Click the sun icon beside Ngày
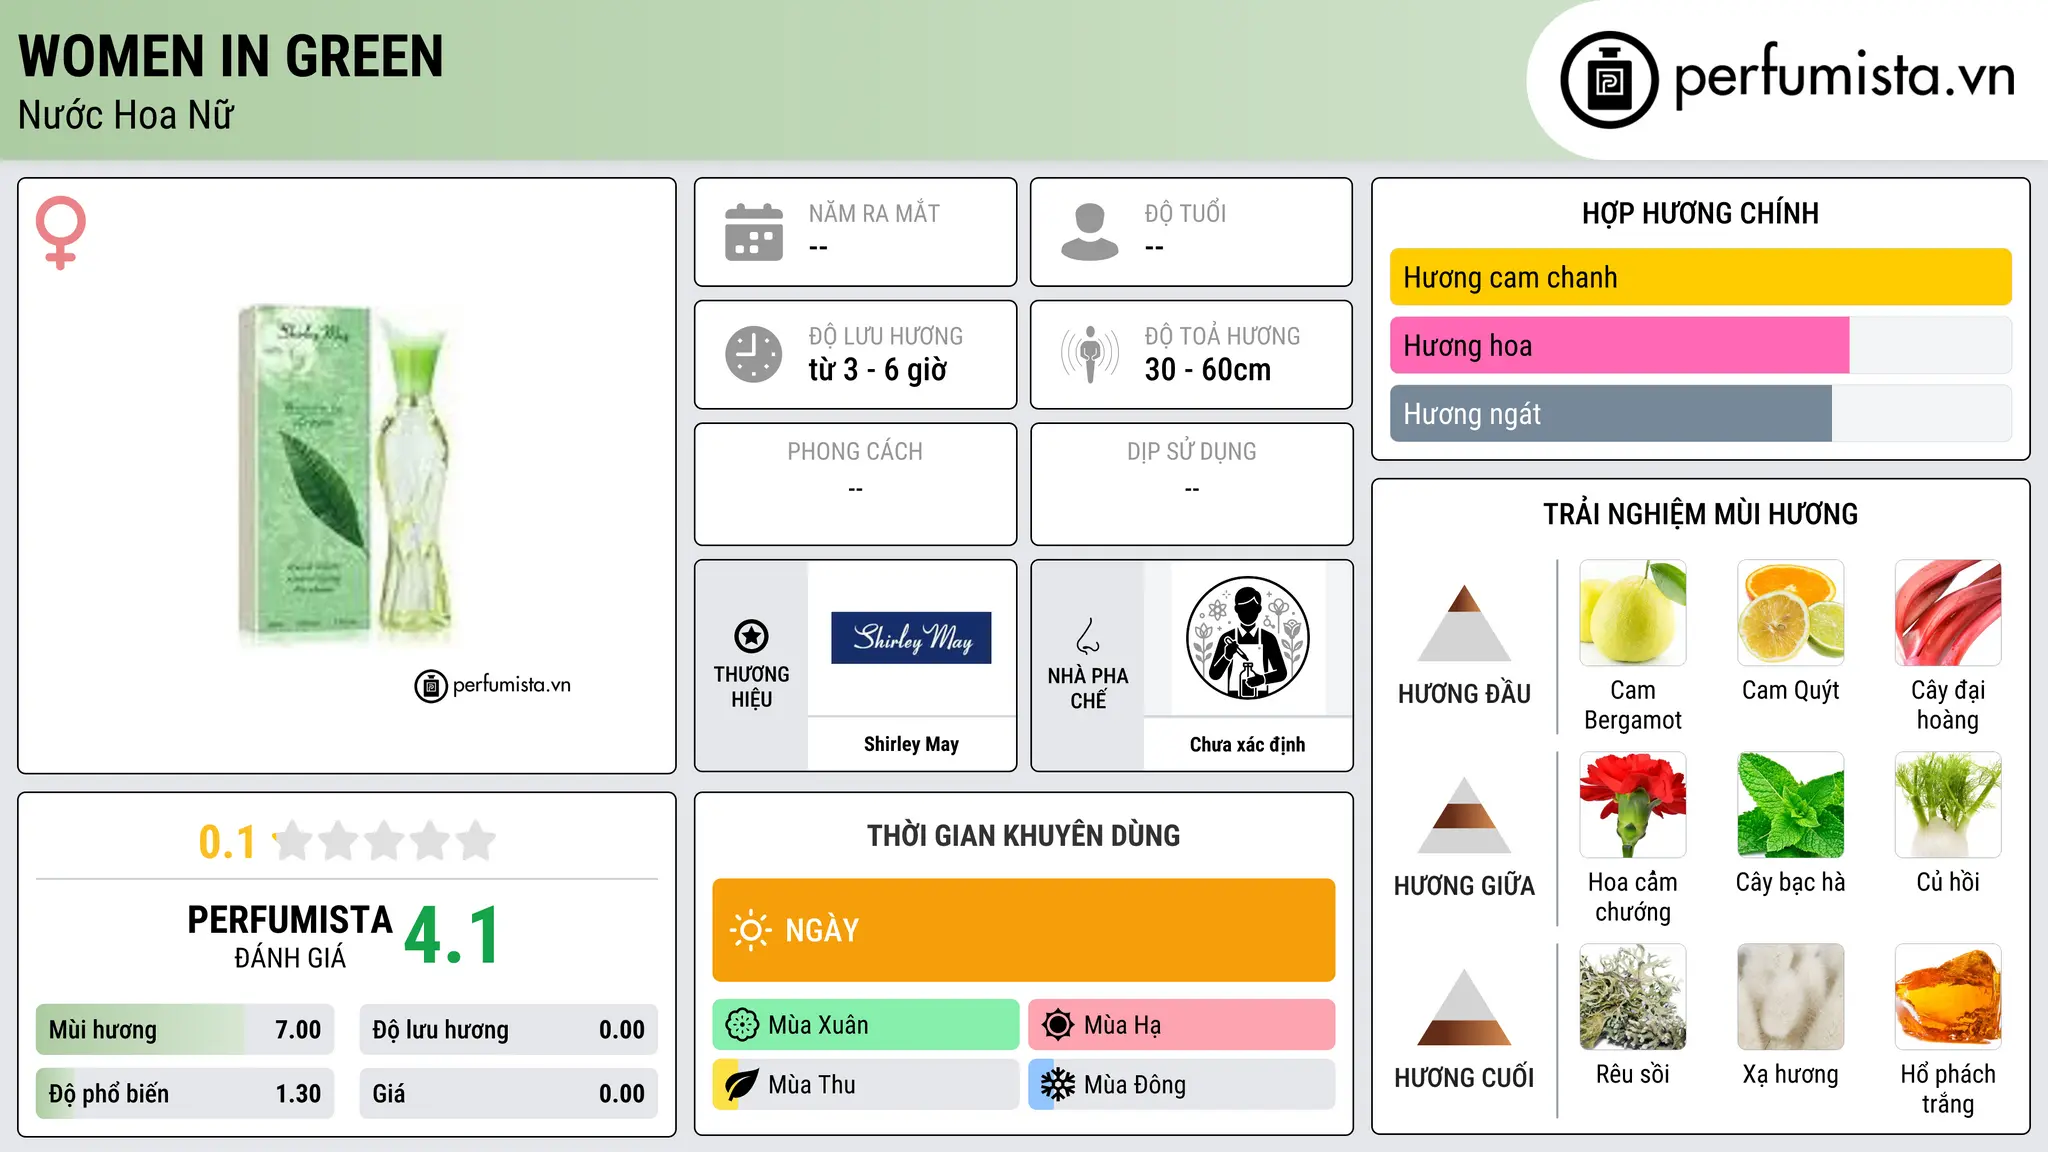 click(x=750, y=930)
